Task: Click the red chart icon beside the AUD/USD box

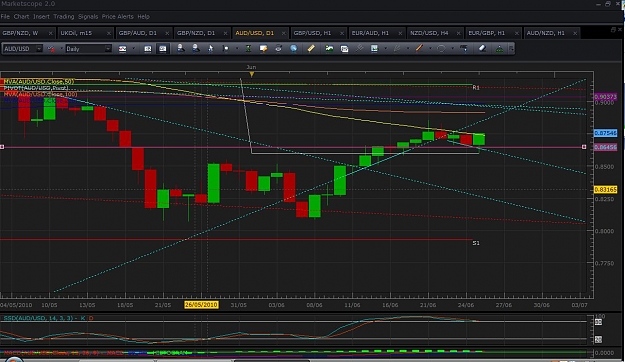Action: click(51, 49)
